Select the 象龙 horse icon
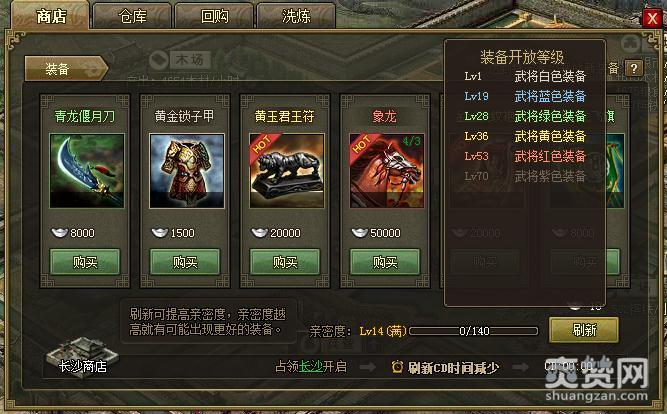 tap(387, 171)
